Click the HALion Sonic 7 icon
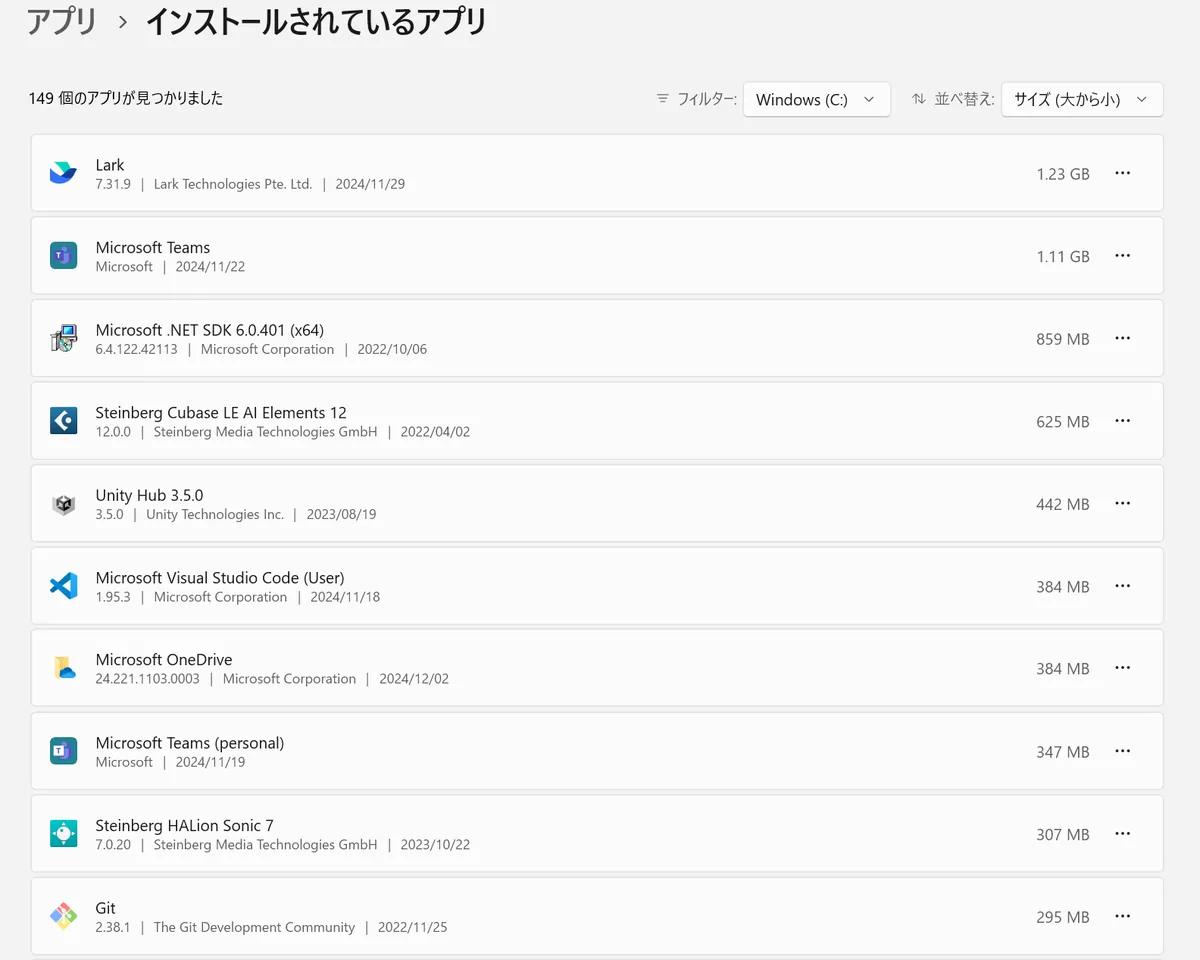 (63, 834)
